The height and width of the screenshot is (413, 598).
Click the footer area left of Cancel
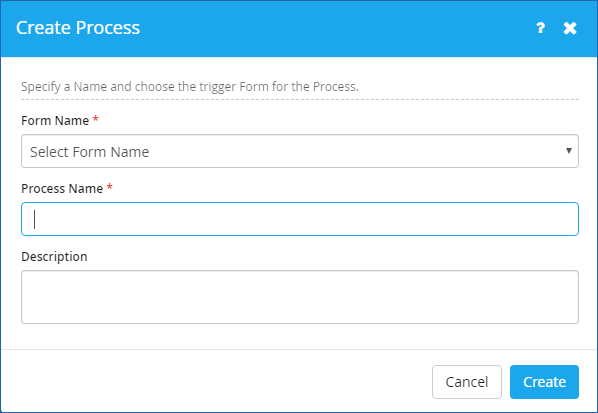(216, 381)
